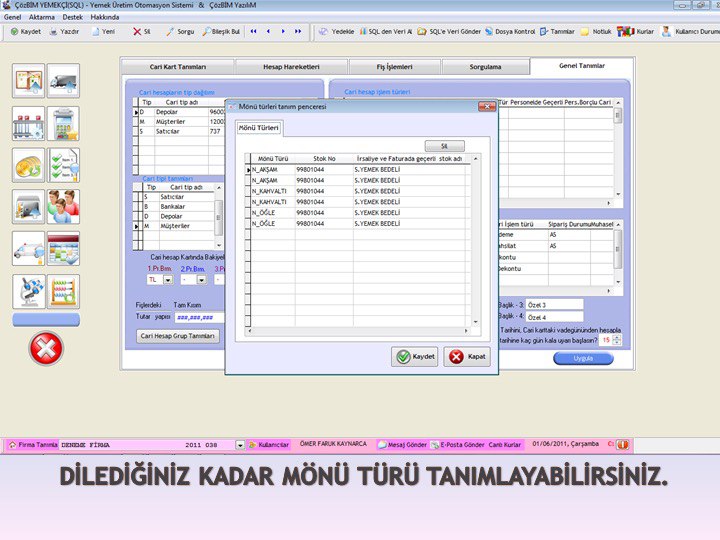The image size is (720, 540).
Task: Click the Özel 3 input field
Action: pyautogui.click(x=555, y=304)
